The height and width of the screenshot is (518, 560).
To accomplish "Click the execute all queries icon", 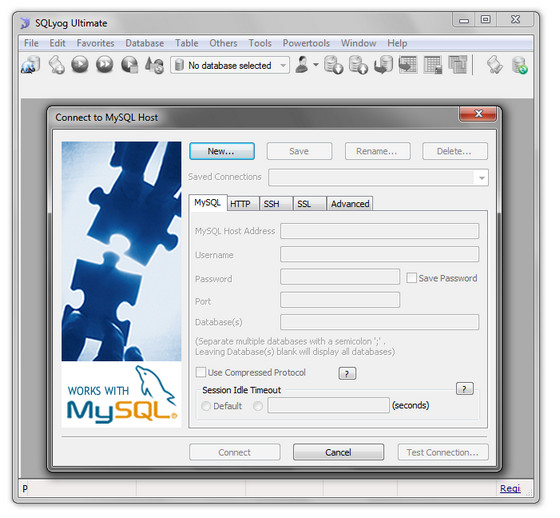I will click(x=105, y=65).
